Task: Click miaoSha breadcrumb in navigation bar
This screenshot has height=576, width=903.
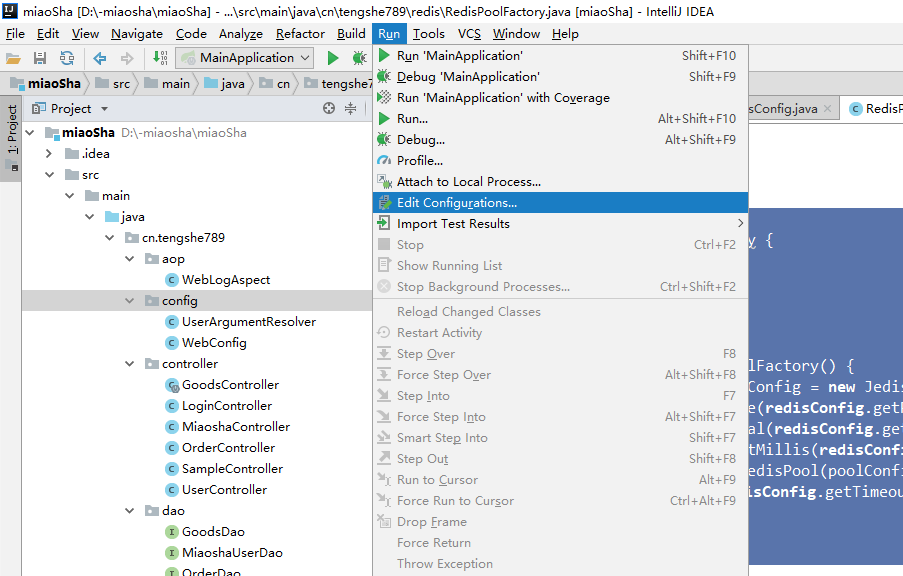Action: tap(46, 84)
